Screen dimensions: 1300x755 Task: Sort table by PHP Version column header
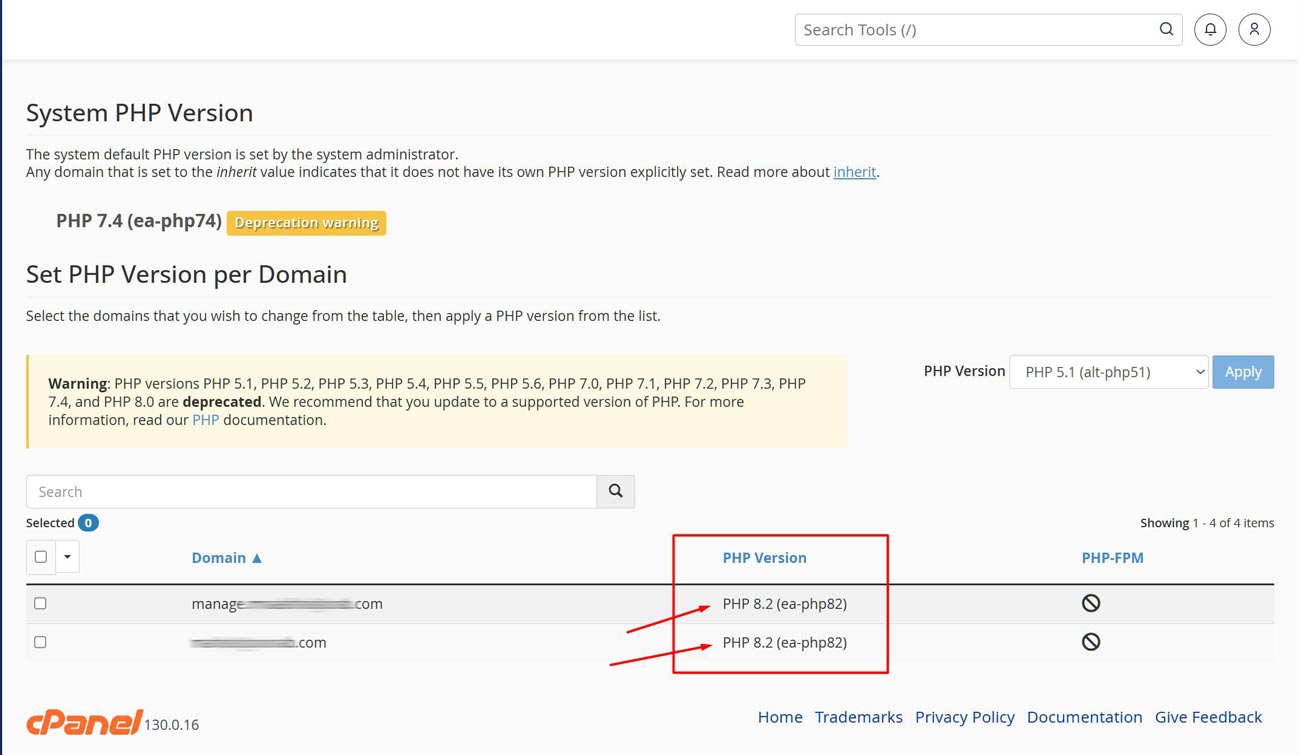coord(764,558)
